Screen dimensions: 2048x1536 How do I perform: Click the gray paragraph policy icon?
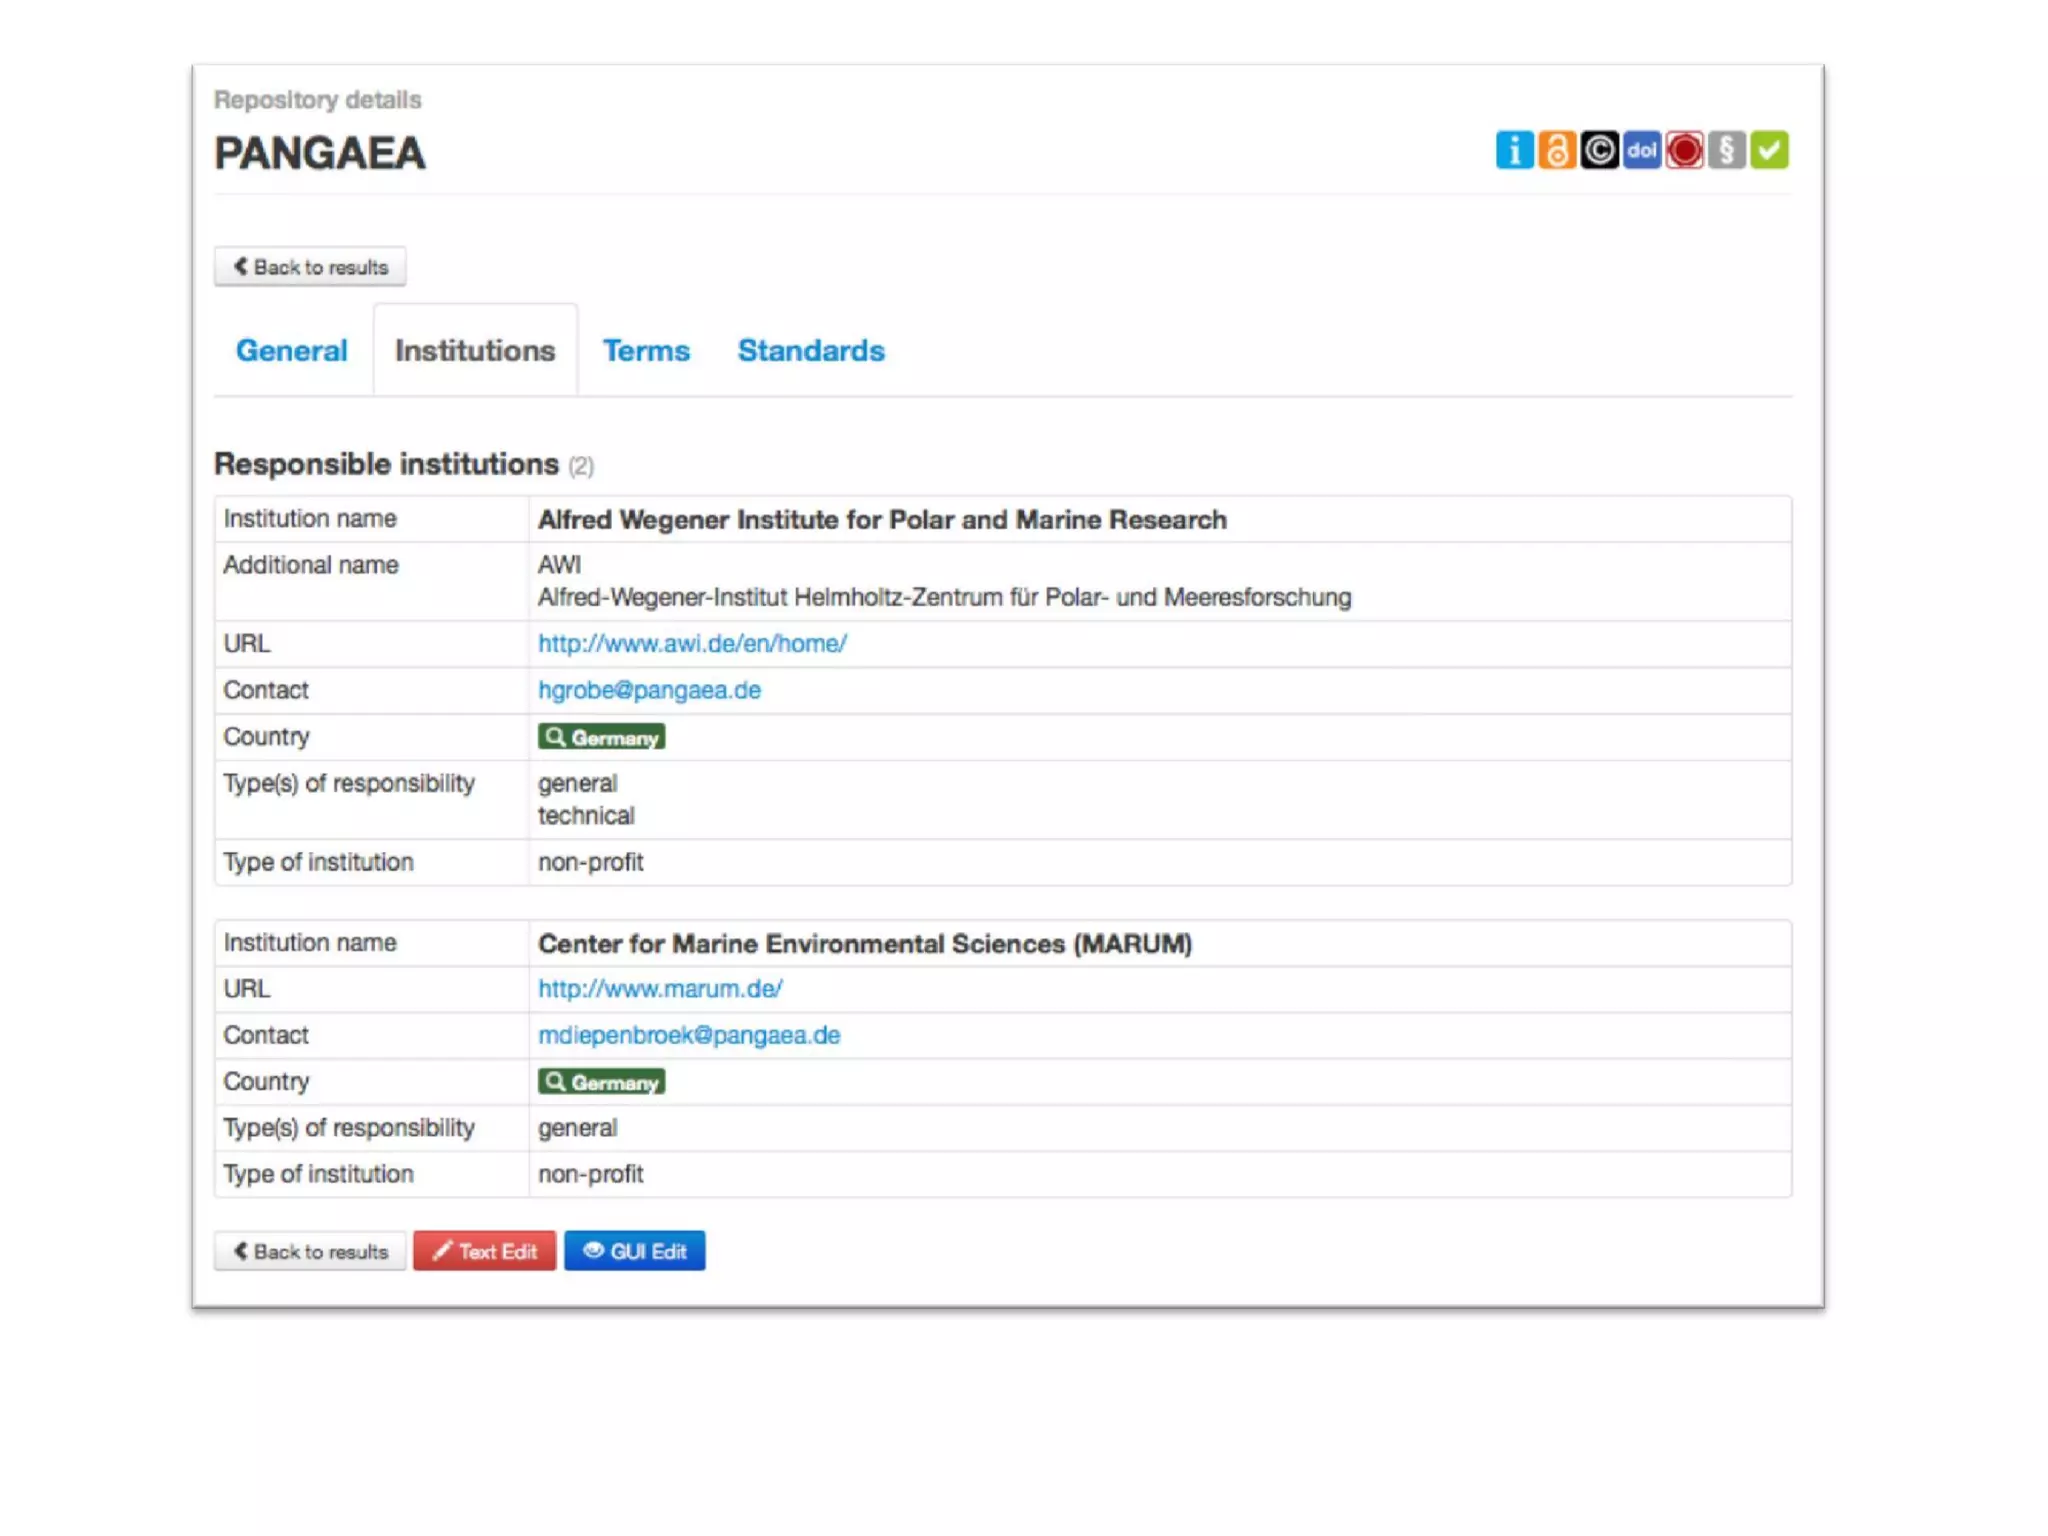[x=1726, y=151]
